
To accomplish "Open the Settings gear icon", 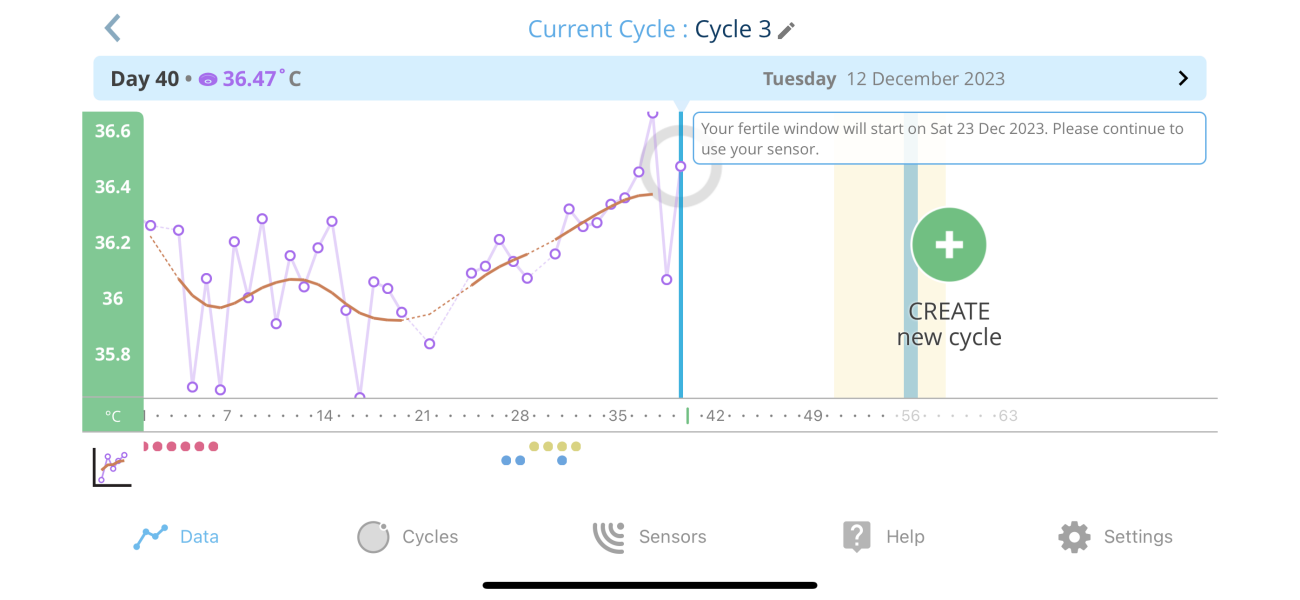I will 1073,536.
